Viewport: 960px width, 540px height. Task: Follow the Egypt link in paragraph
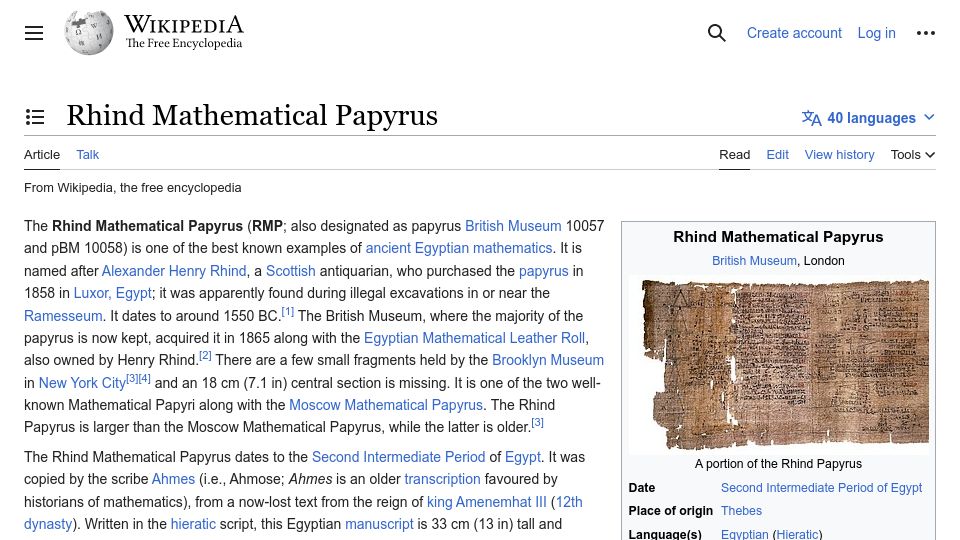tap(523, 457)
